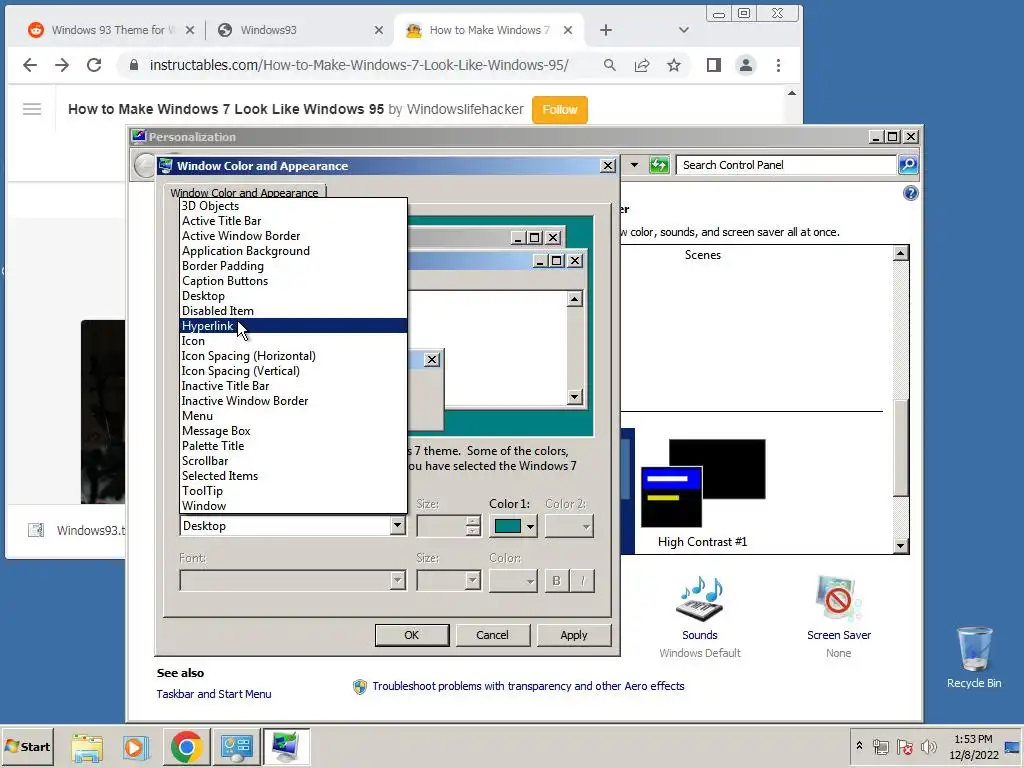Show hidden tray icons arrow

click(x=859, y=745)
